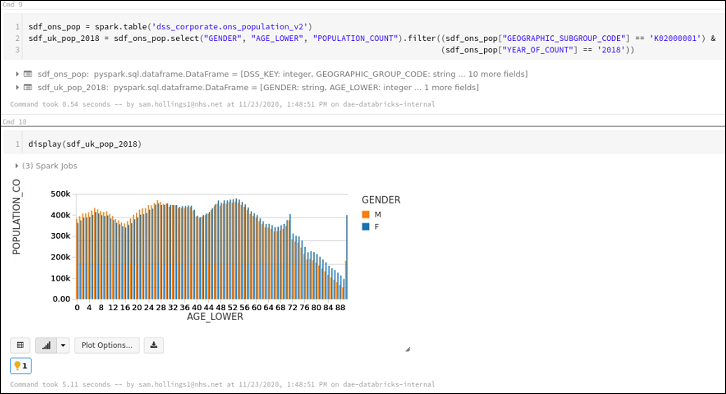Click into display(sdf_uk_pop_2018) code line

pos(85,144)
